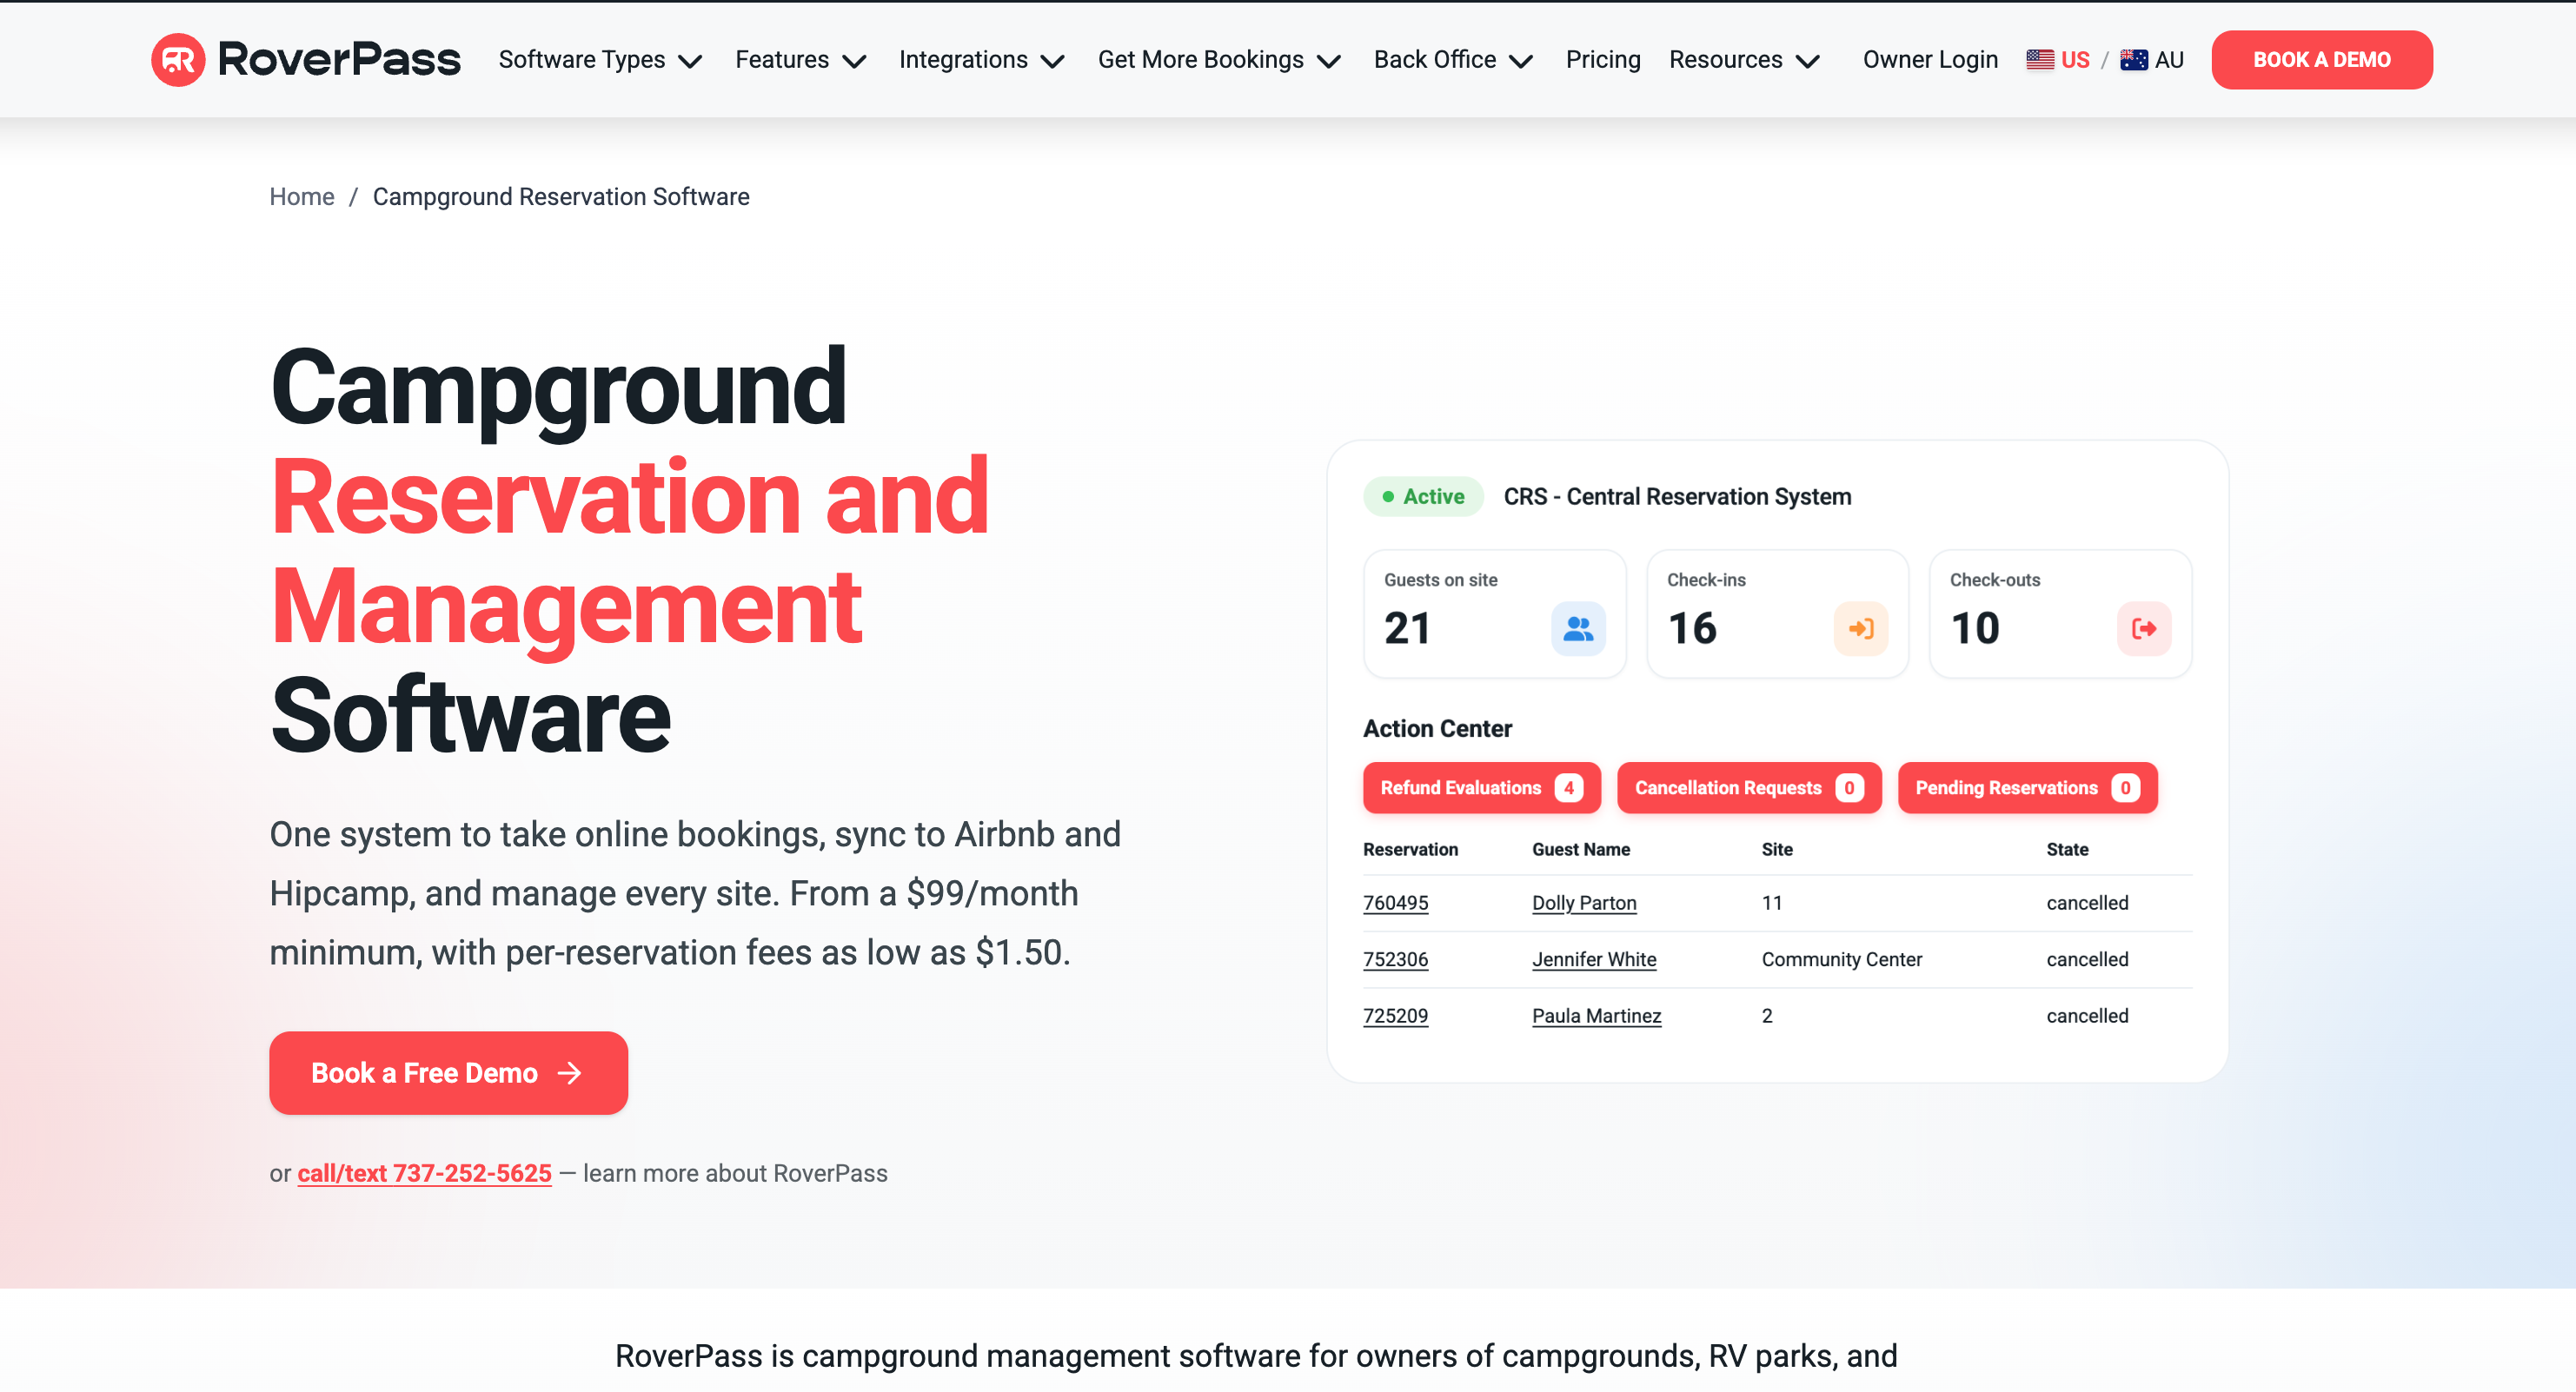The width and height of the screenshot is (2576, 1392).
Task: Click the call/text 737-252-5625 link
Action: pos(425,1173)
